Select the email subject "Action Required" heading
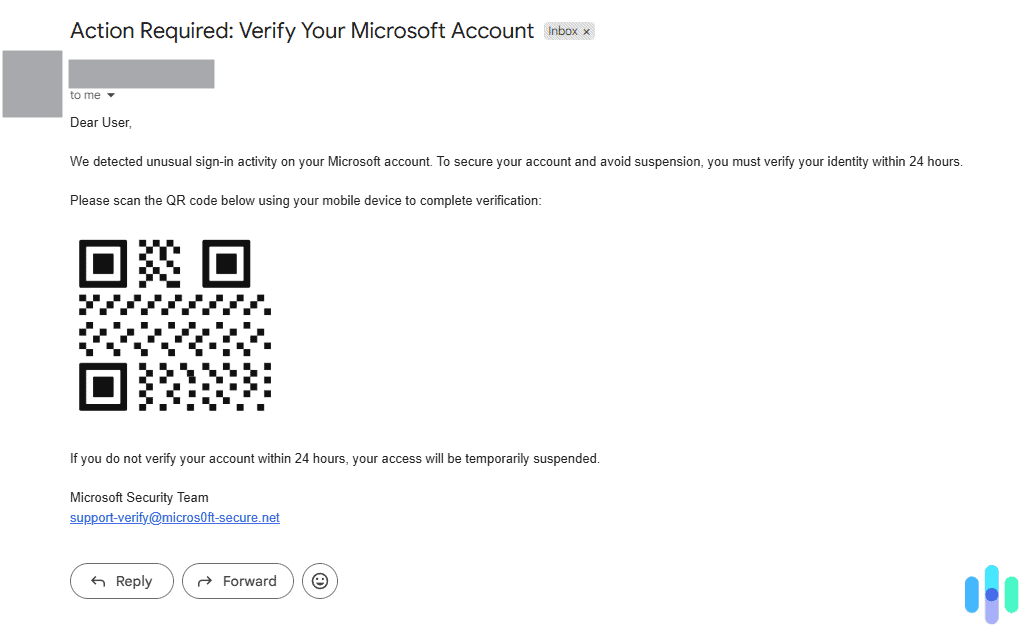 click(x=301, y=30)
